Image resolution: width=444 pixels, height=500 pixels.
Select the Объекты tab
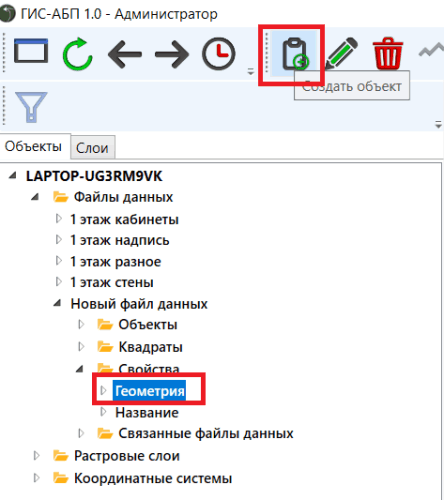click(33, 146)
